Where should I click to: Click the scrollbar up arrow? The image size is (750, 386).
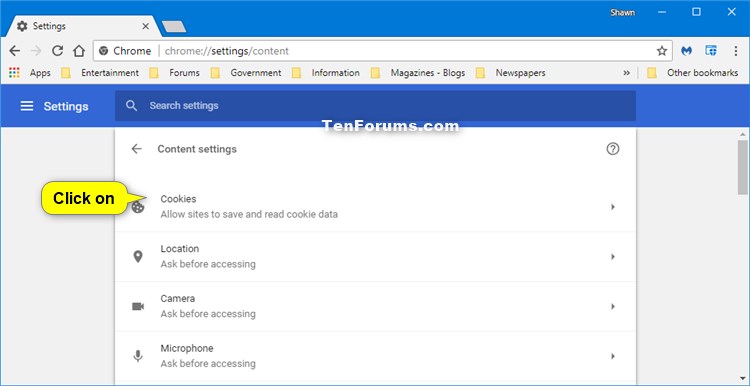742,133
